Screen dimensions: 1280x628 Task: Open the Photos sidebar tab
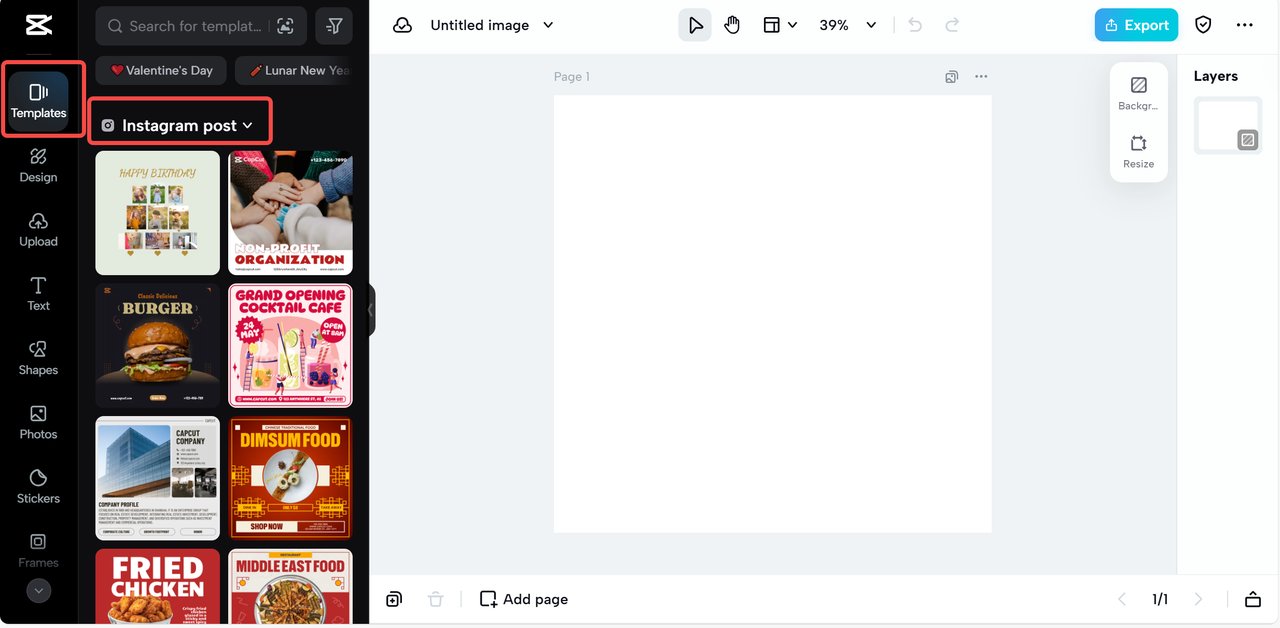38,422
